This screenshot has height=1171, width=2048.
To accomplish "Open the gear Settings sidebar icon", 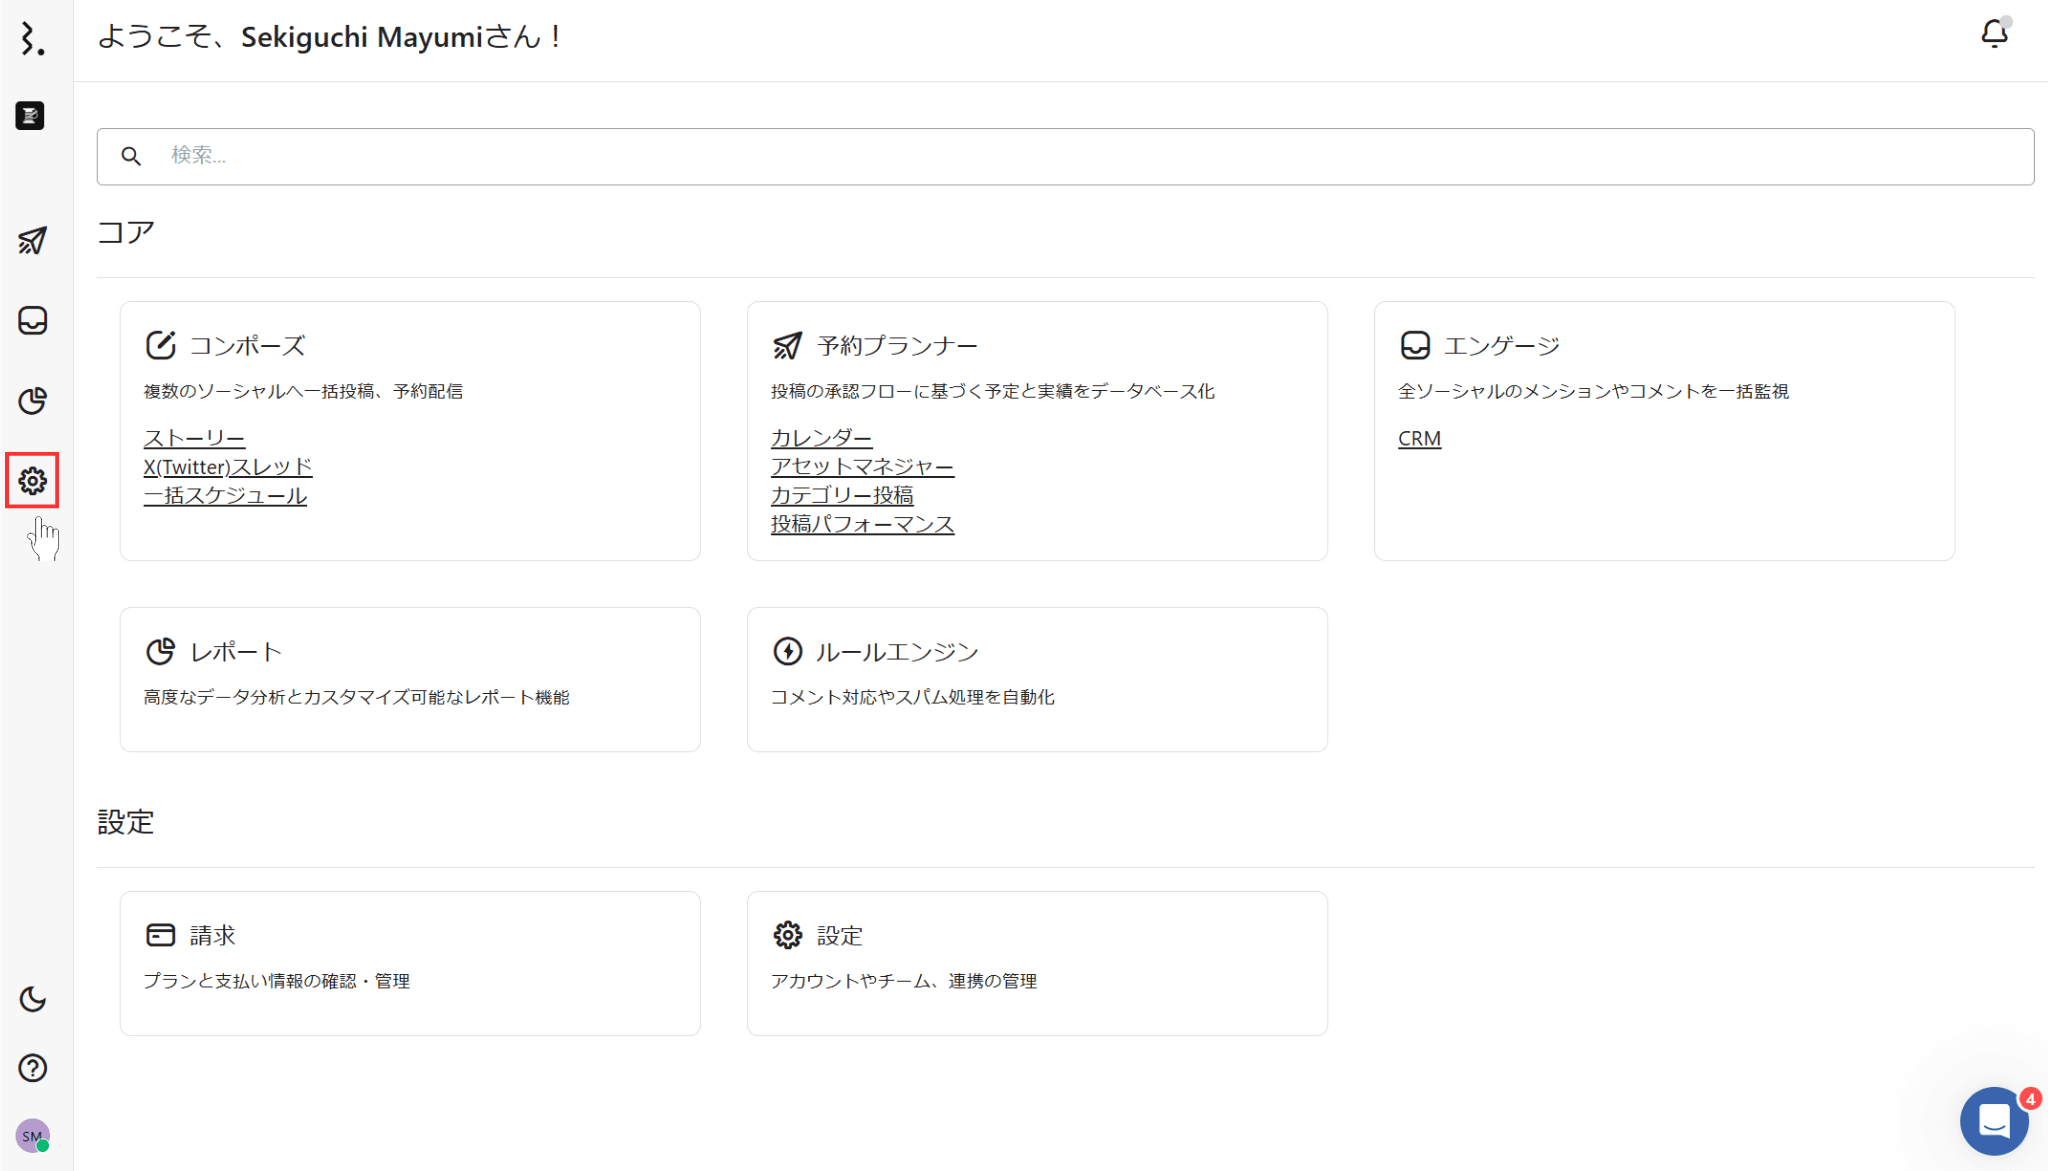I will pyautogui.click(x=32, y=481).
